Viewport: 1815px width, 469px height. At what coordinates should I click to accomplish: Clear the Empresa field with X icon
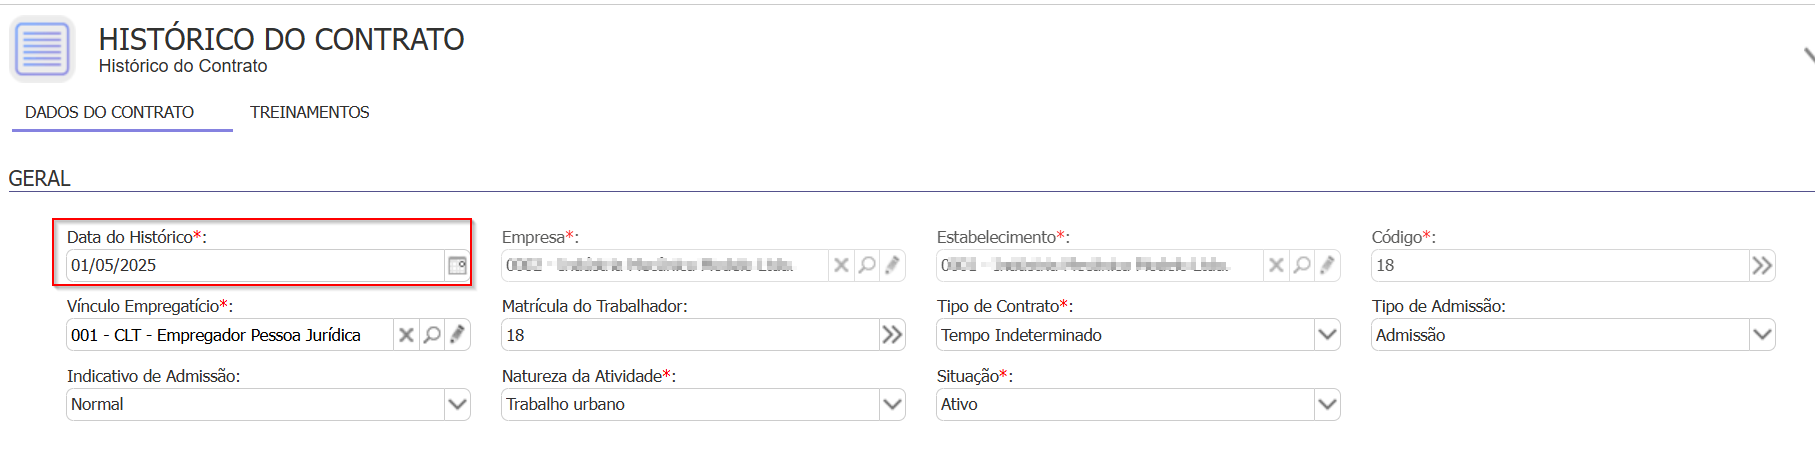841,265
